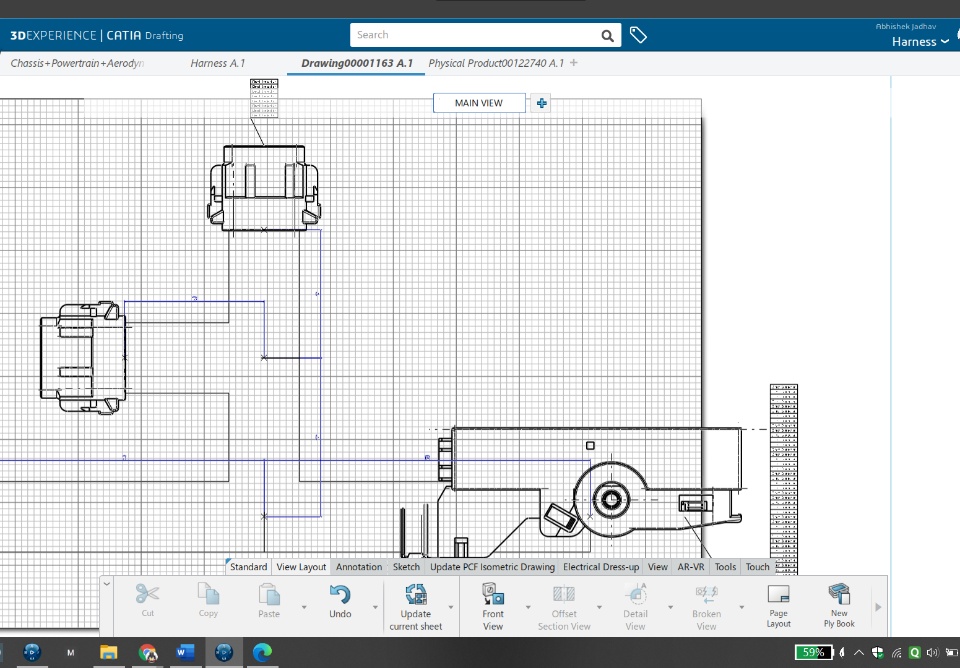Create a New Ply Book

838,594
